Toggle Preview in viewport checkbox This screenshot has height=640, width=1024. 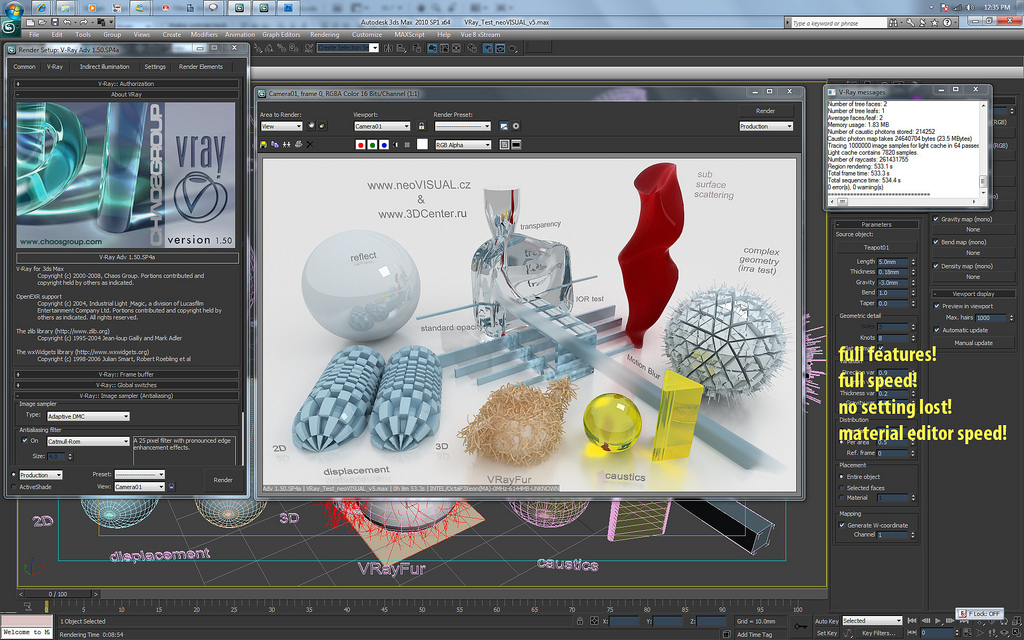[937, 306]
